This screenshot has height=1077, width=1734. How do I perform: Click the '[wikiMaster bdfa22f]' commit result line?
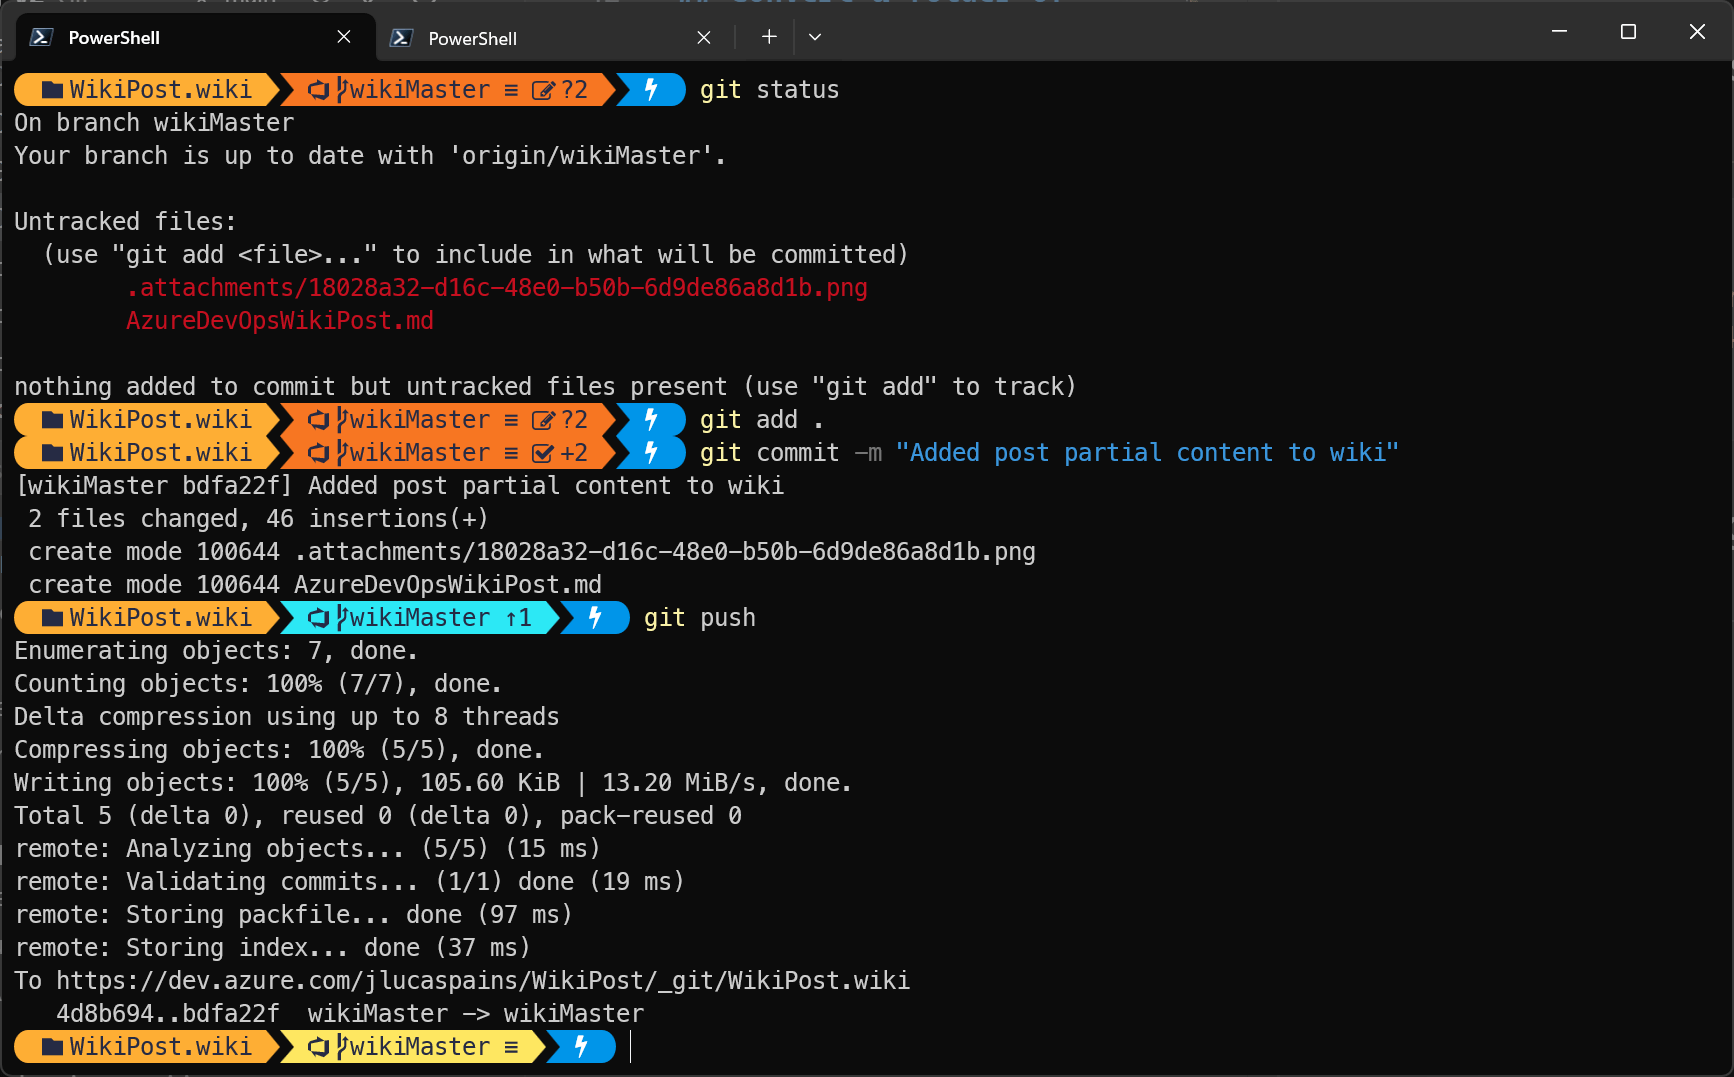click(400, 486)
